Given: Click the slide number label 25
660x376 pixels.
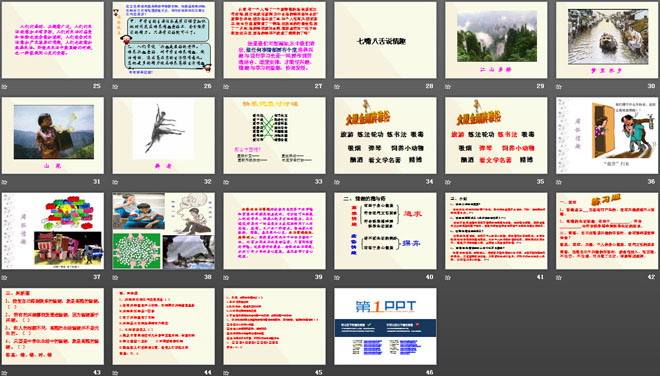Looking at the screenshot, I should click(97, 86).
